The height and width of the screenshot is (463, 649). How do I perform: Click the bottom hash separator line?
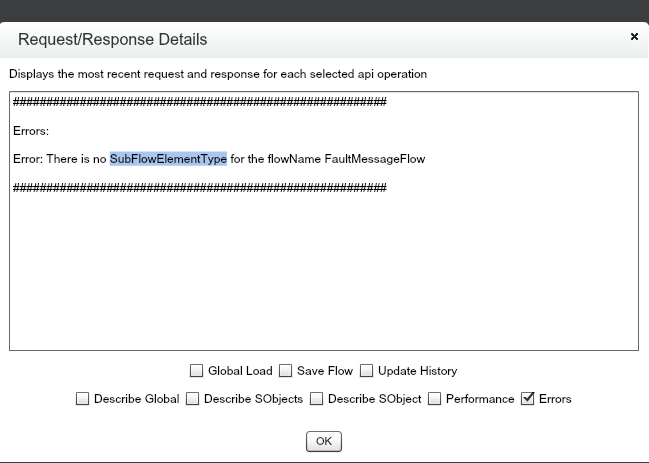tap(200, 187)
